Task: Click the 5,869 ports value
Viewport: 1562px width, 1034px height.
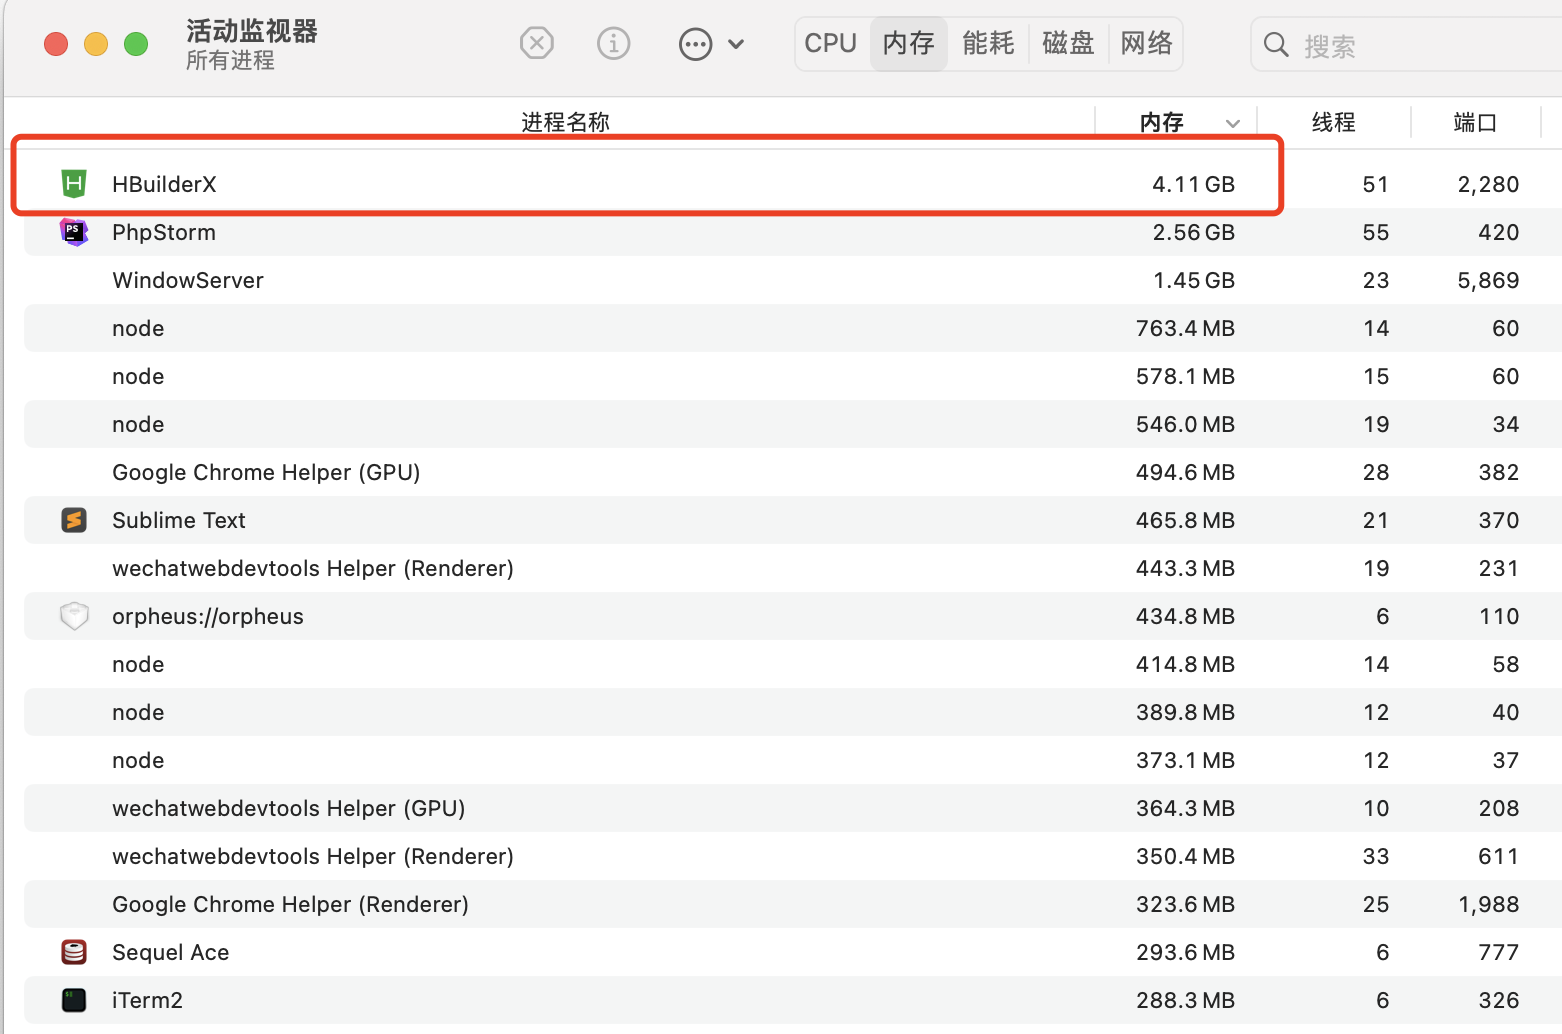Action: tap(1488, 280)
